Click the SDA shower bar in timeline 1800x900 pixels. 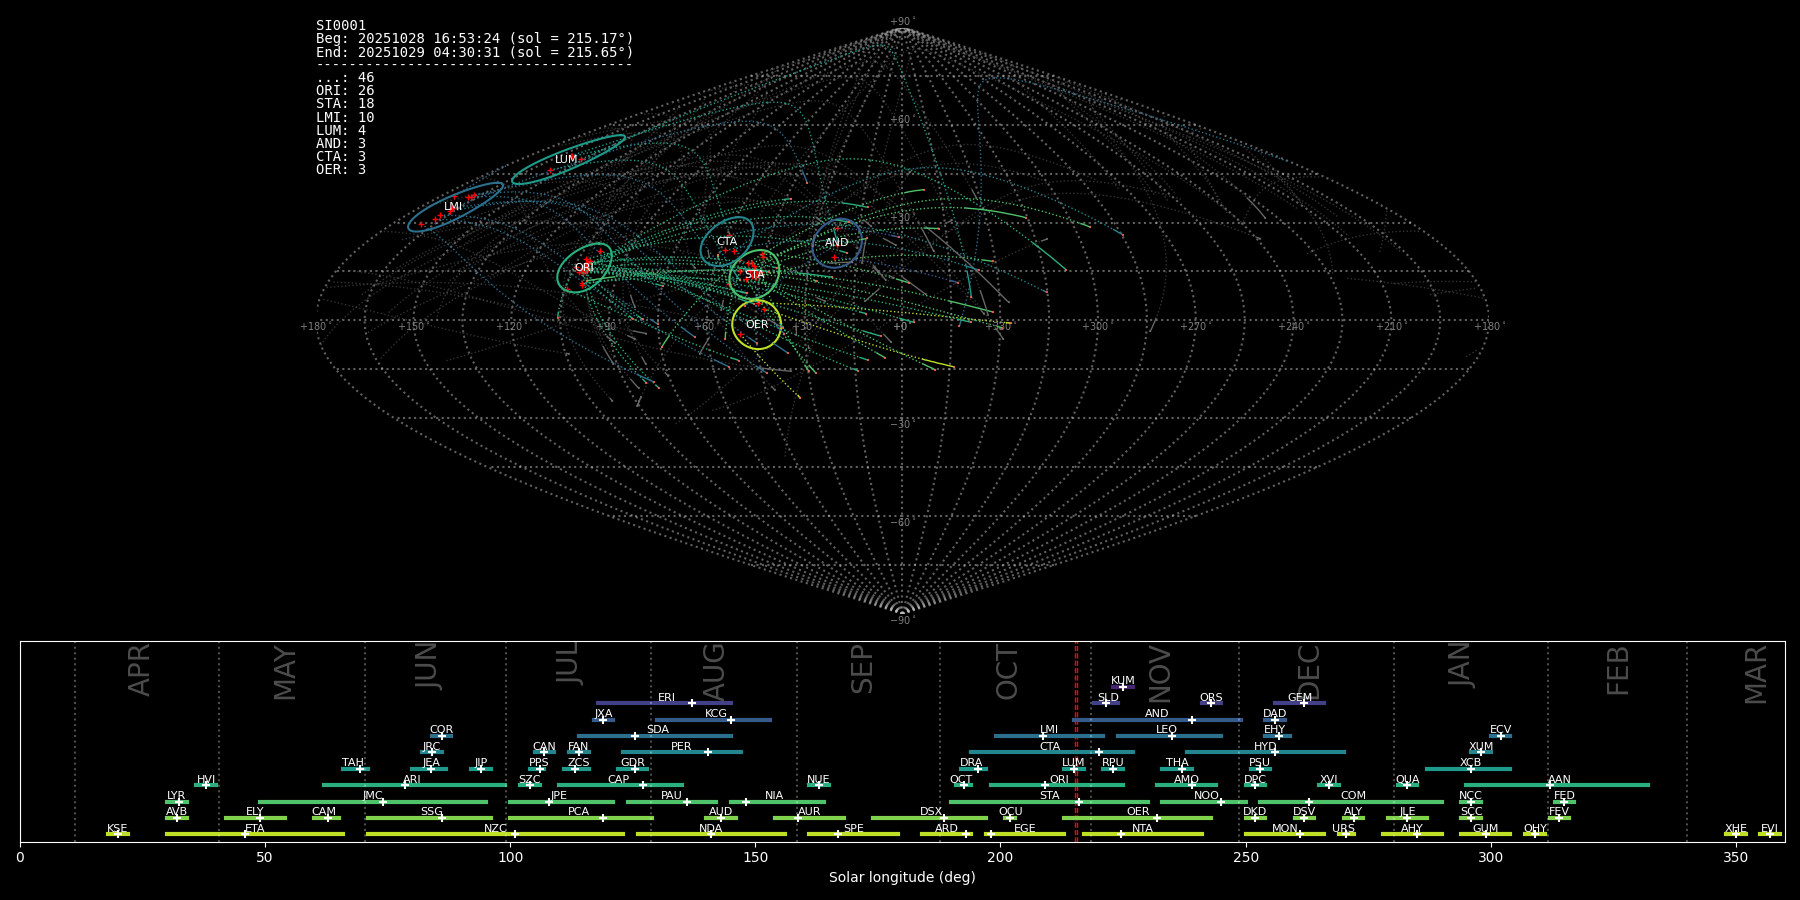click(654, 736)
